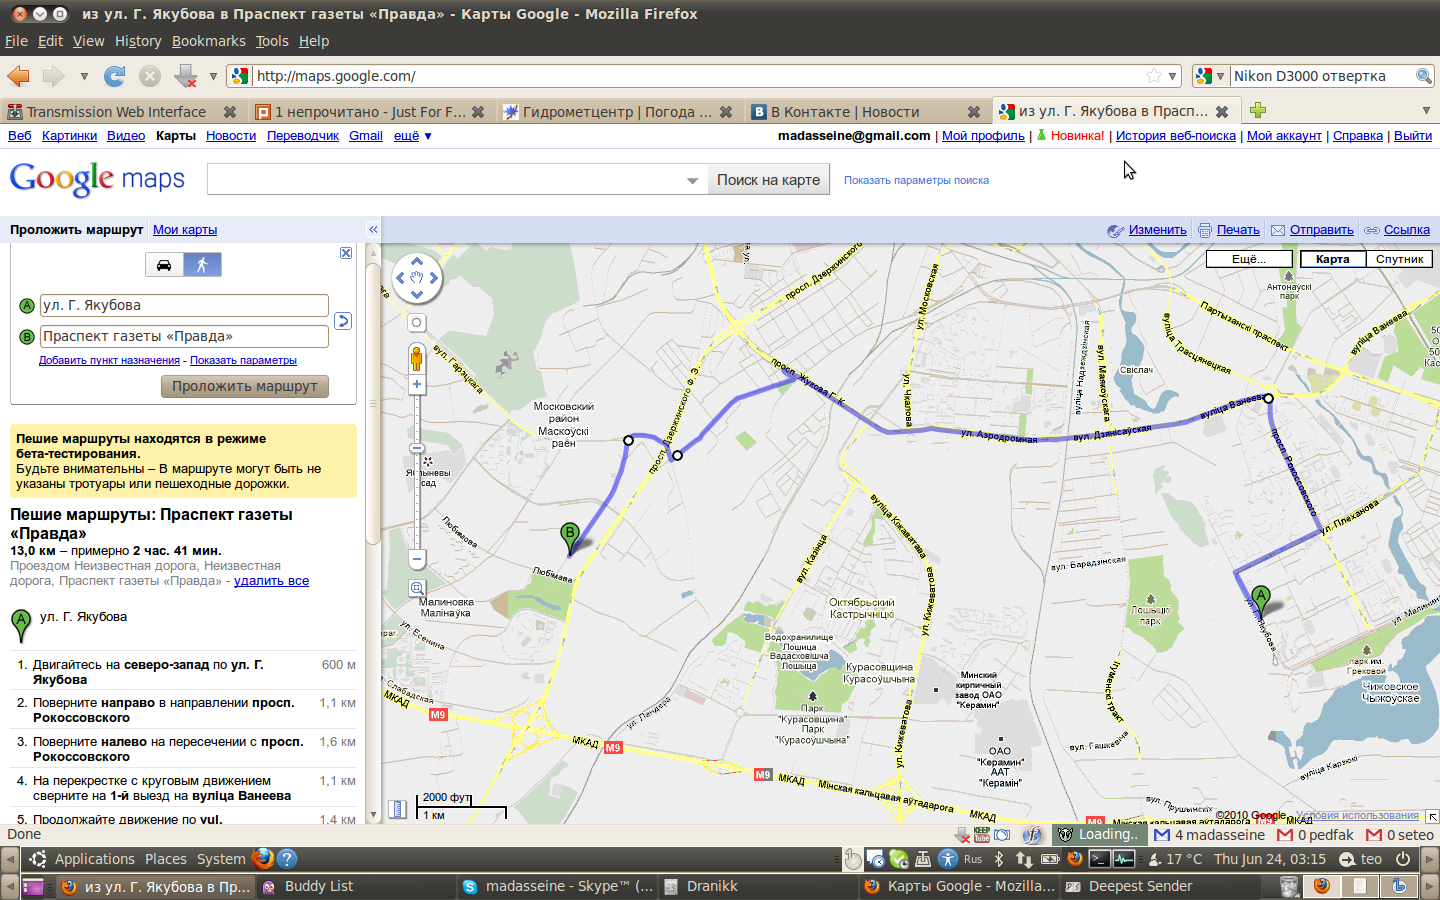Click start marker A on map
Image resolution: width=1440 pixels, height=900 pixels.
click(x=1261, y=599)
